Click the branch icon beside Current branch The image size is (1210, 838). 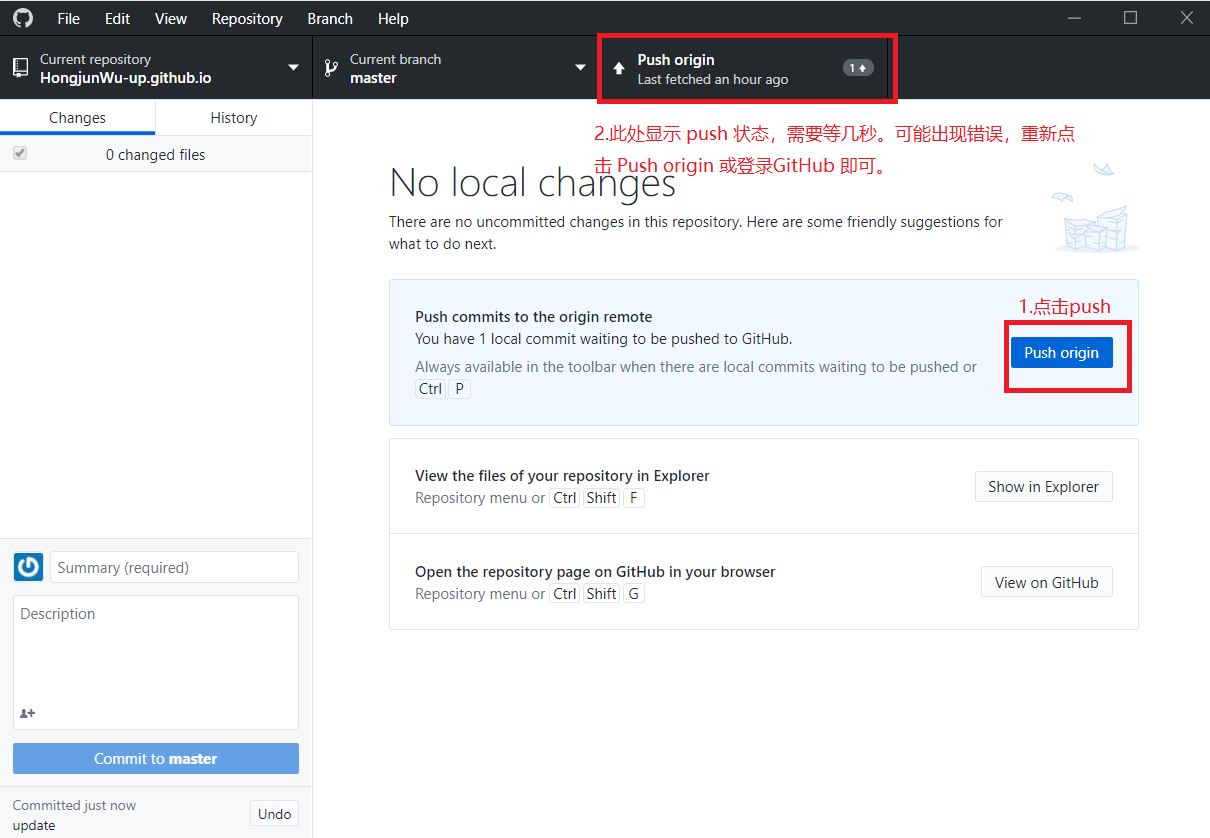click(331, 68)
